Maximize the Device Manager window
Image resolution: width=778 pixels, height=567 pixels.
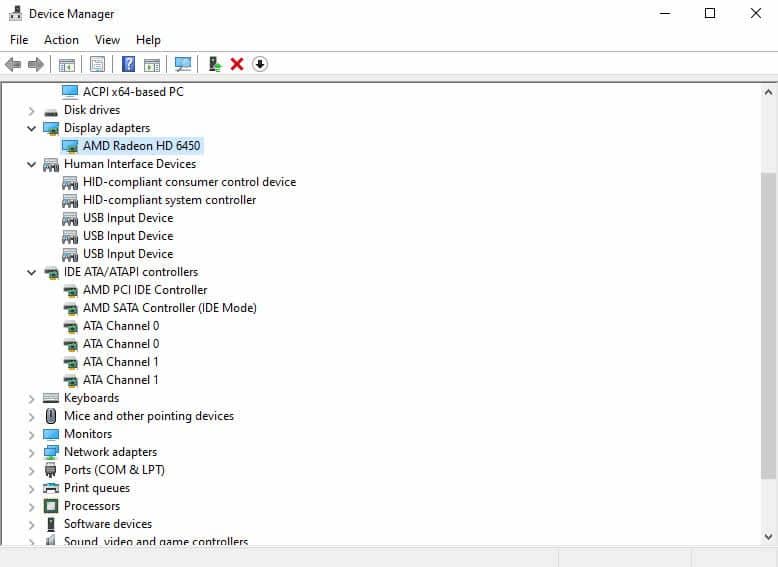coord(710,13)
